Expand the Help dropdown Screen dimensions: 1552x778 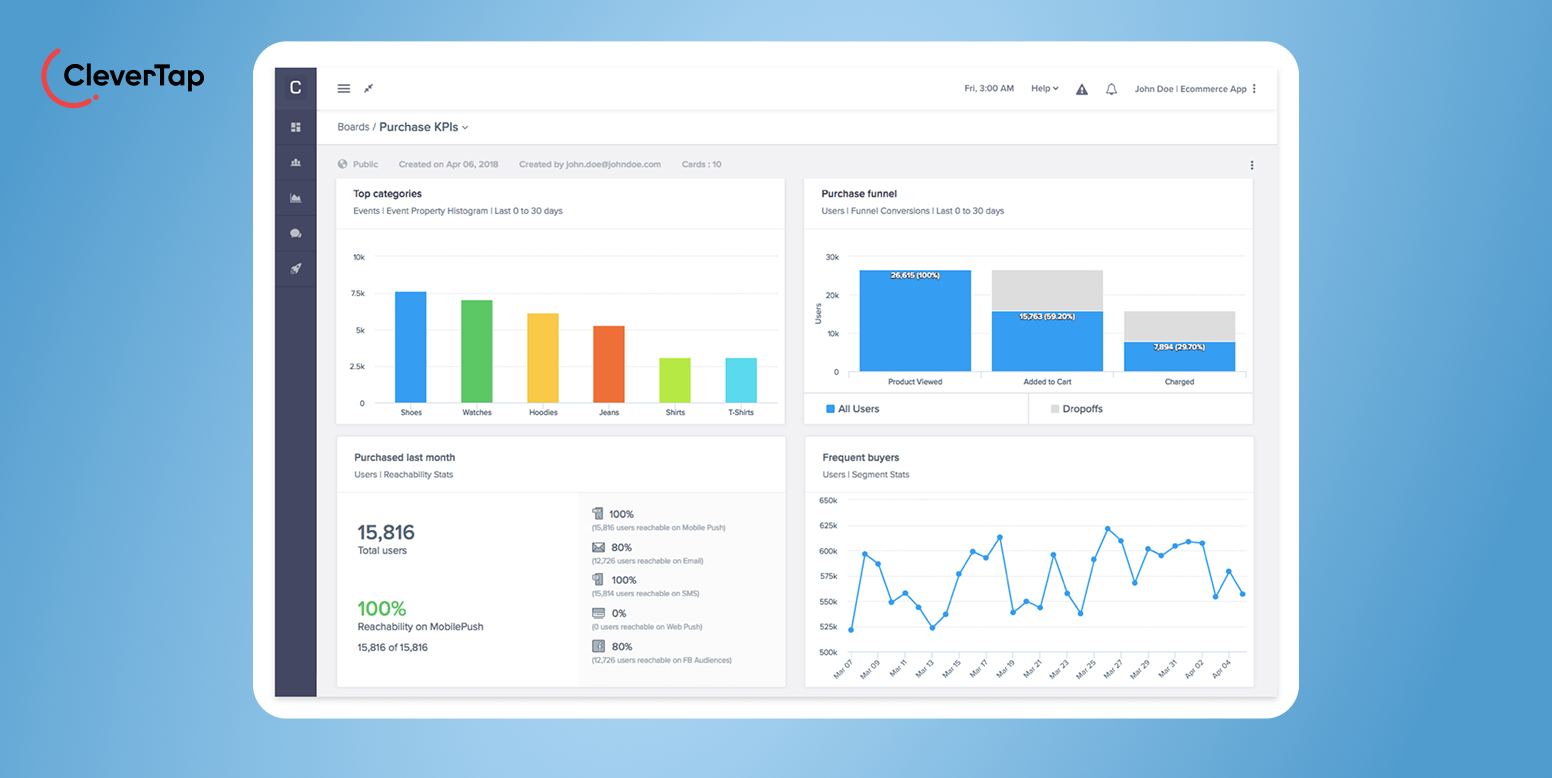pyautogui.click(x=1045, y=89)
